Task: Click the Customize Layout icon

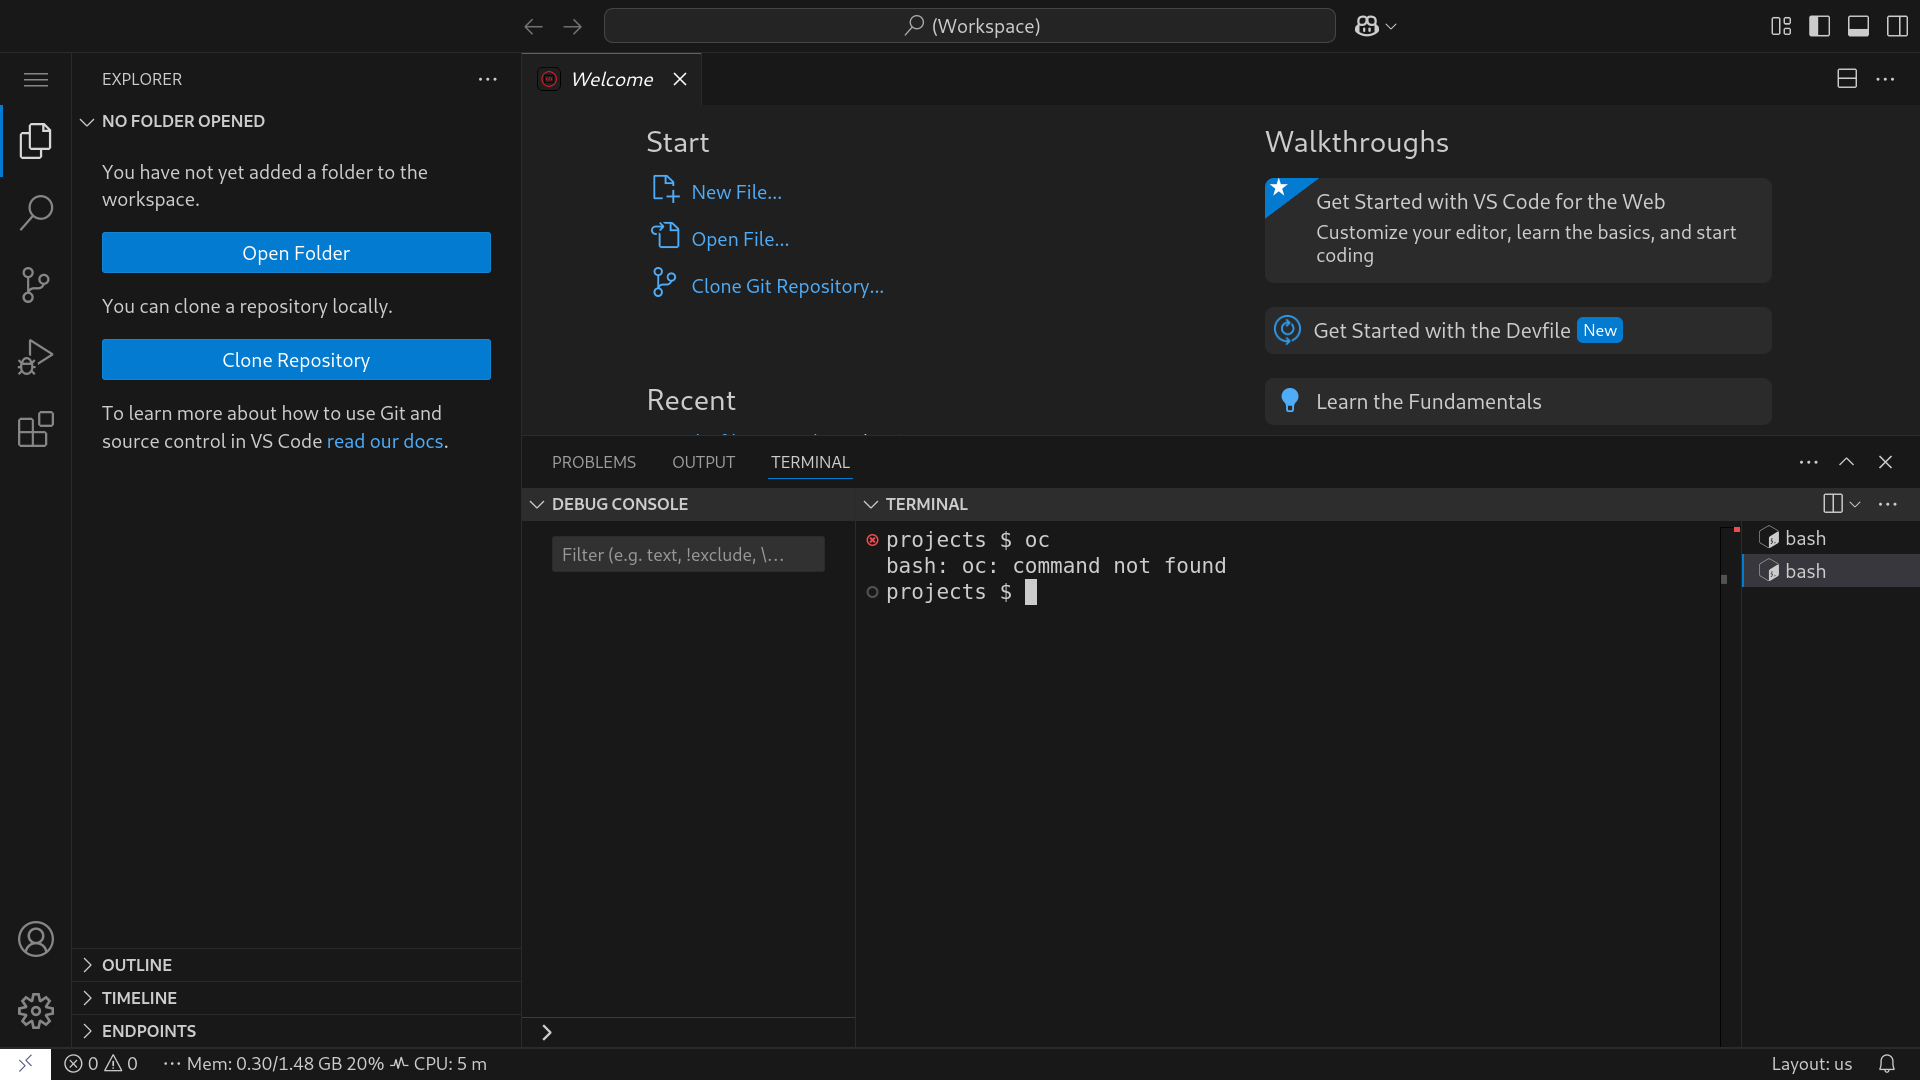Action: click(1781, 26)
